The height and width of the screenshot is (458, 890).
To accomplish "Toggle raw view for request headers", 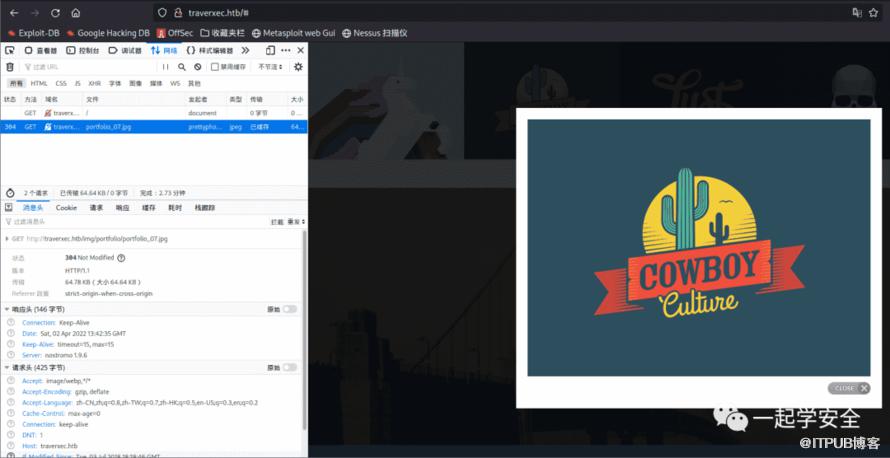I will point(289,367).
